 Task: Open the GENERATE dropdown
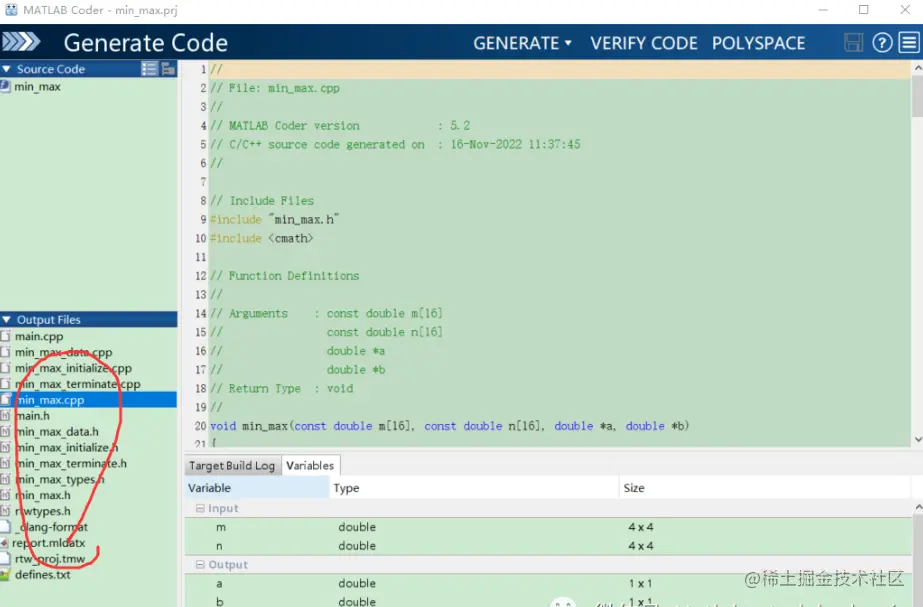point(522,43)
